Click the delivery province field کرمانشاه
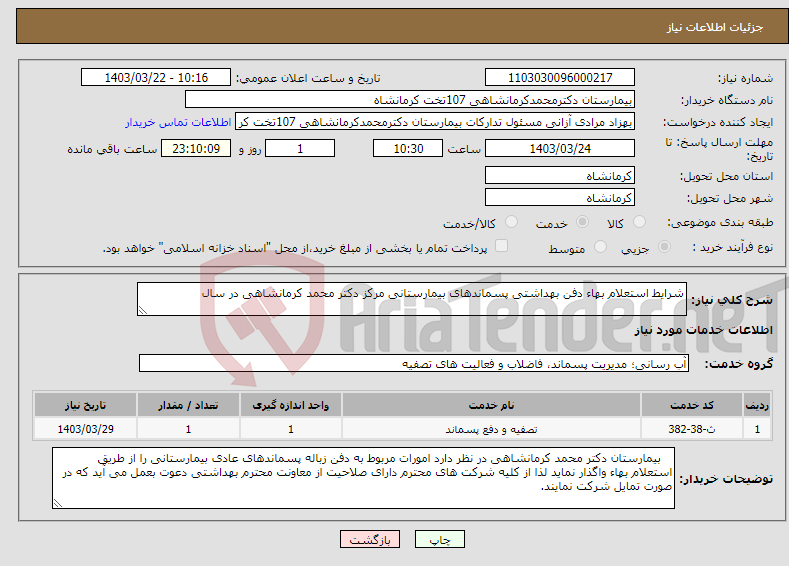Viewport: 789px width, 566px height. point(560,176)
